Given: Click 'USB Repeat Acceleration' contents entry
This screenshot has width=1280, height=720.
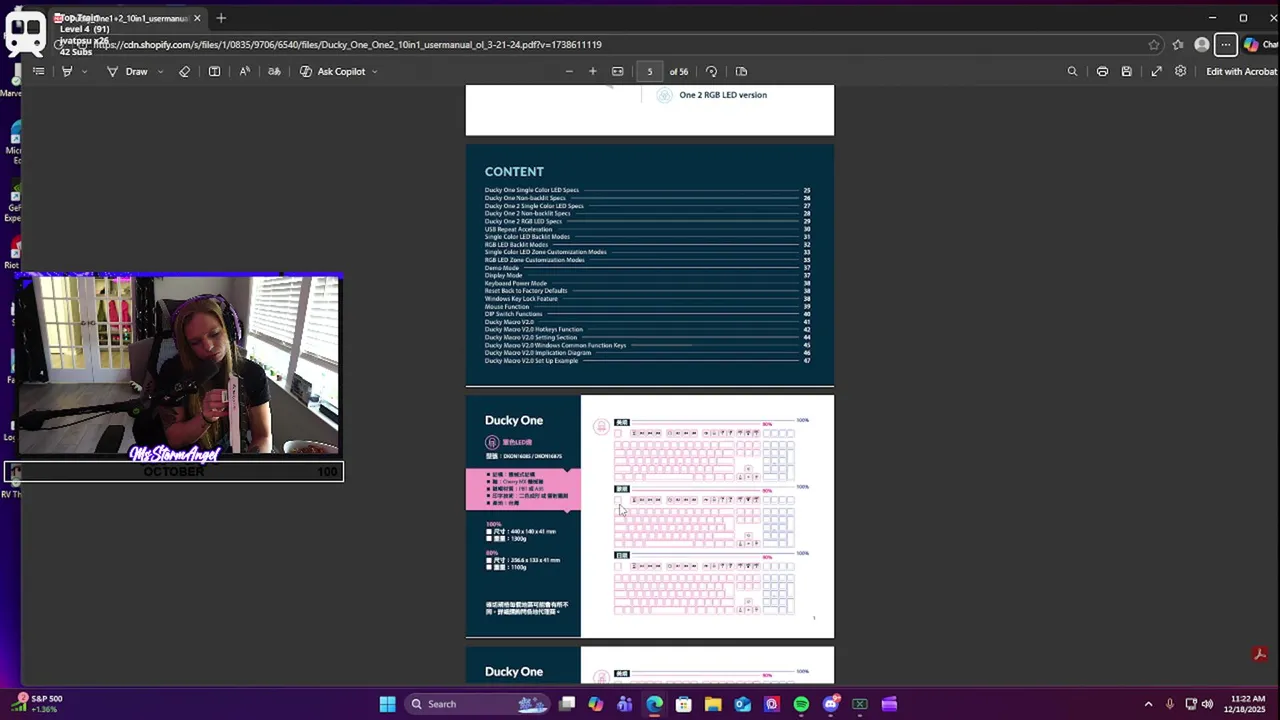Looking at the screenshot, I should coord(518,229).
